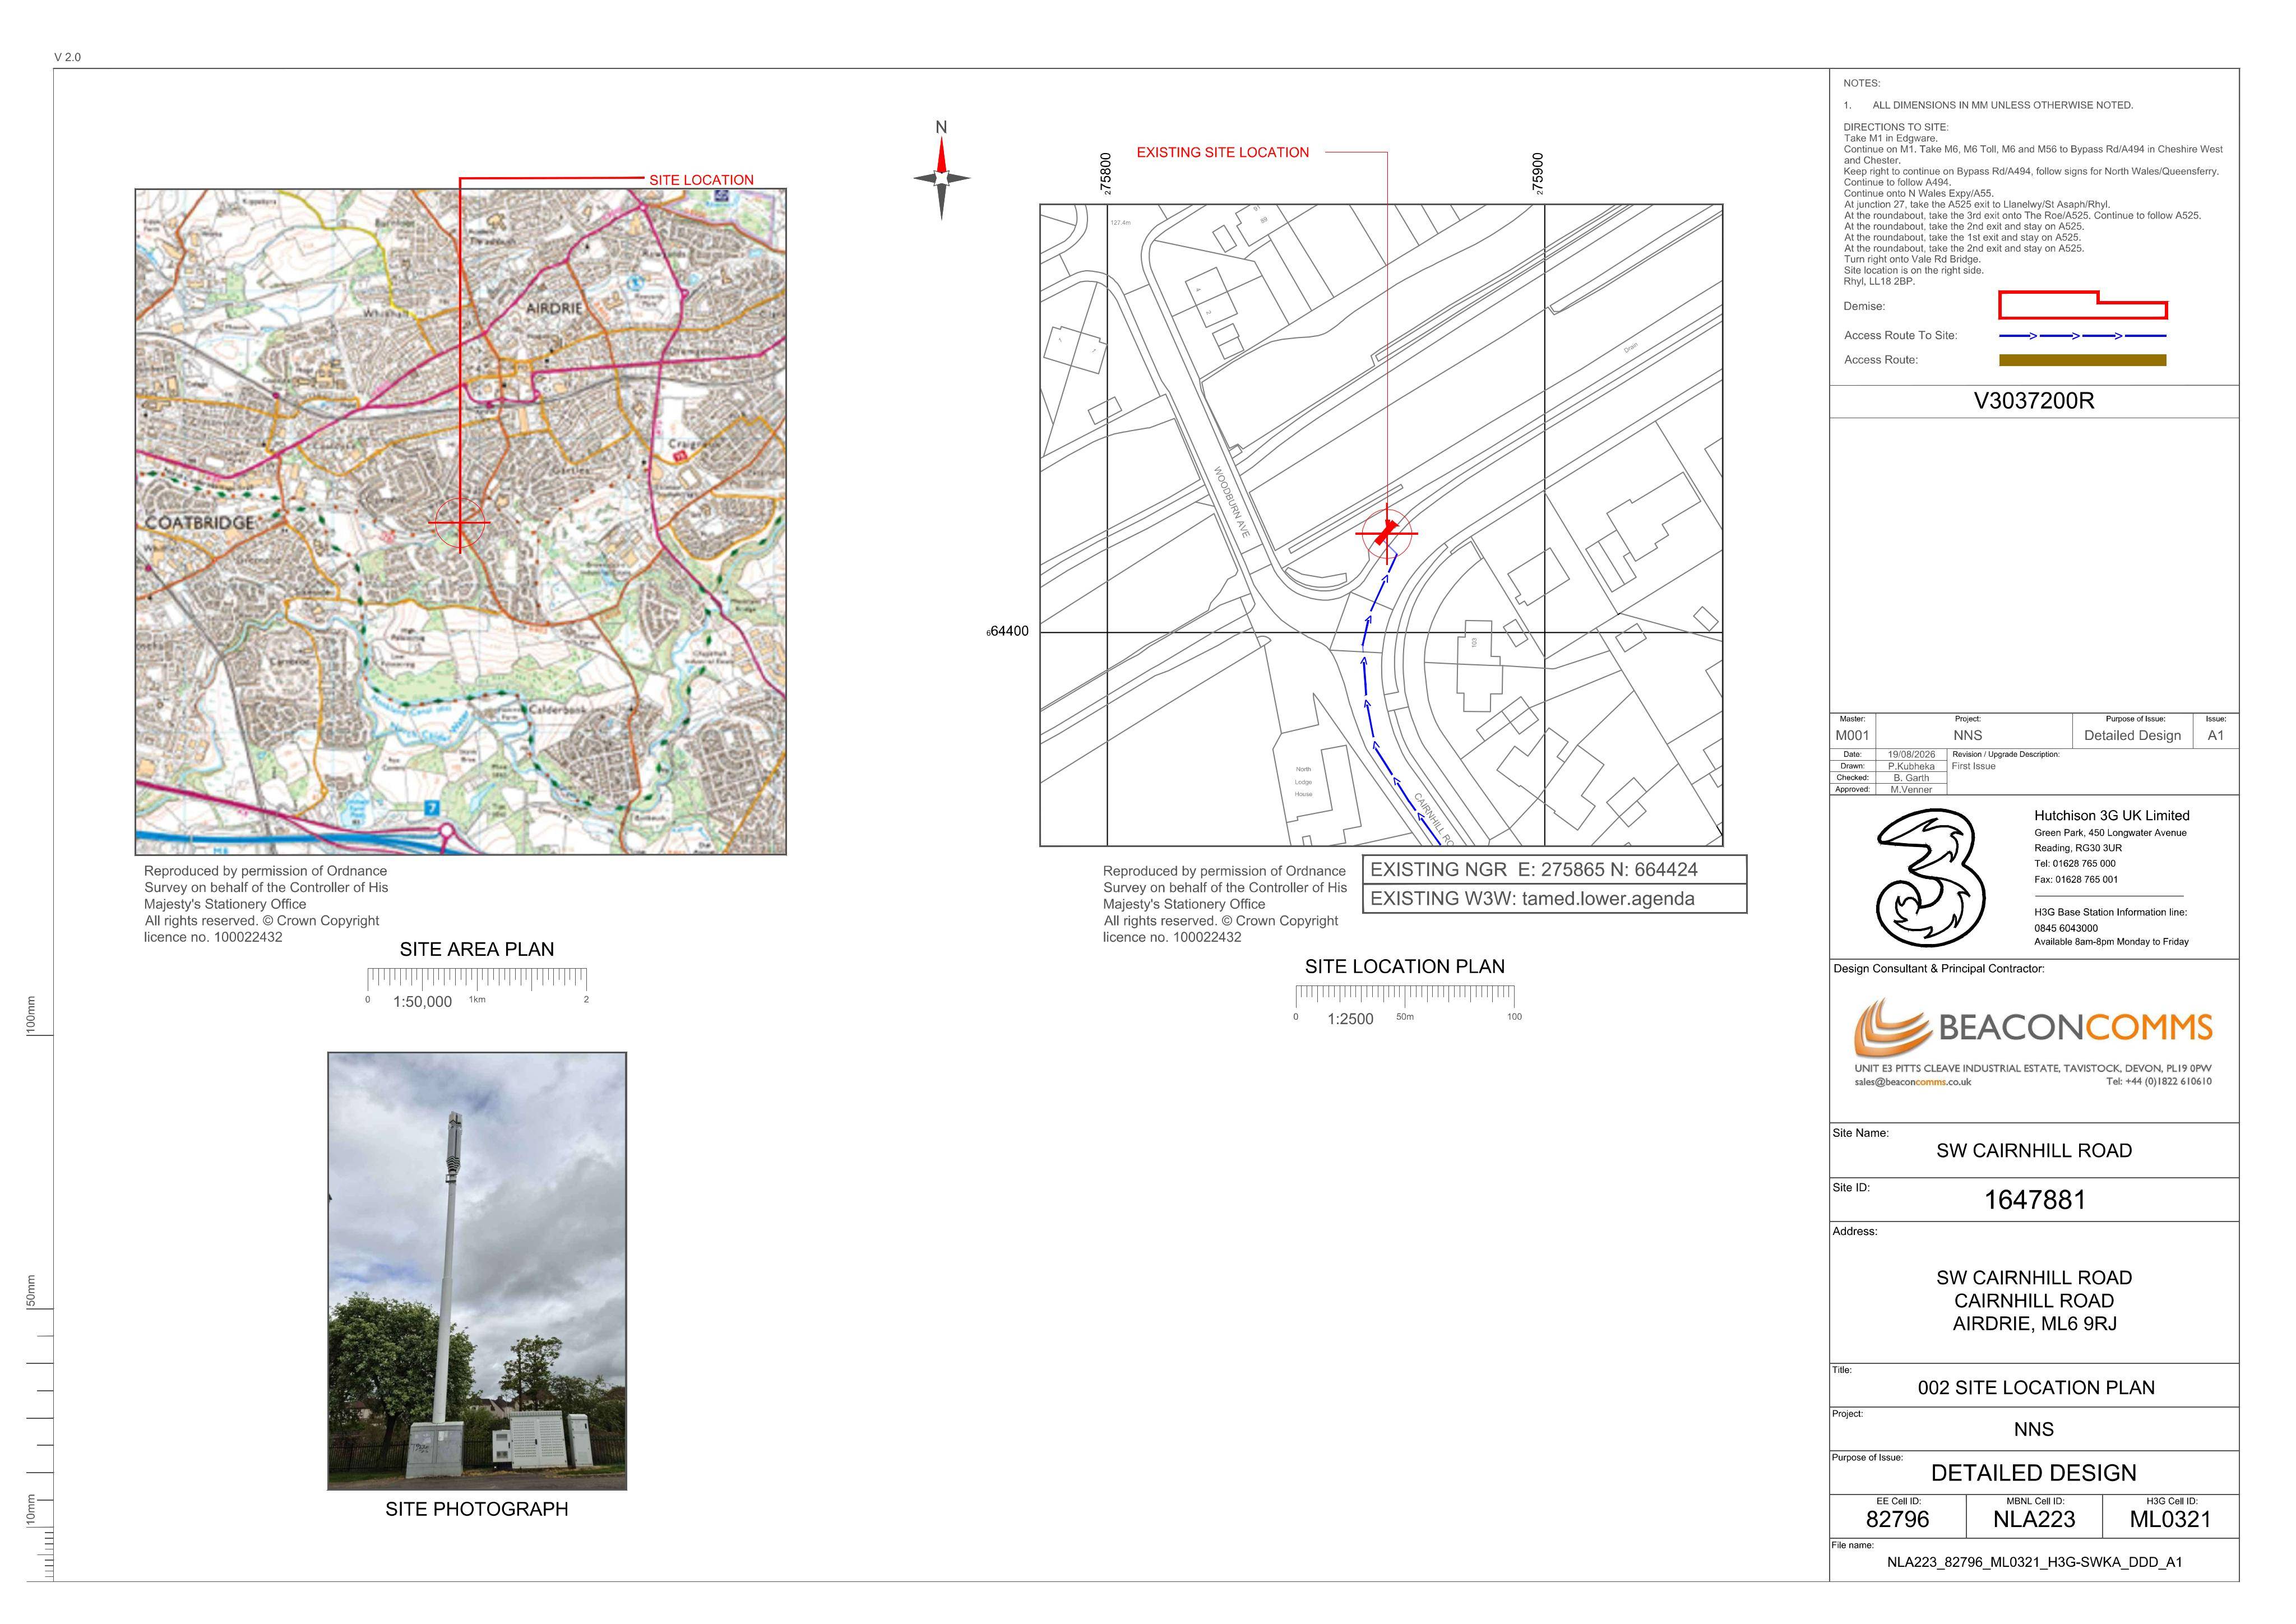The height and width of the screenshot is (1624, 2296).
Task: Click the date 19/08/2026 cell
Action: (x=1911, y=755)
